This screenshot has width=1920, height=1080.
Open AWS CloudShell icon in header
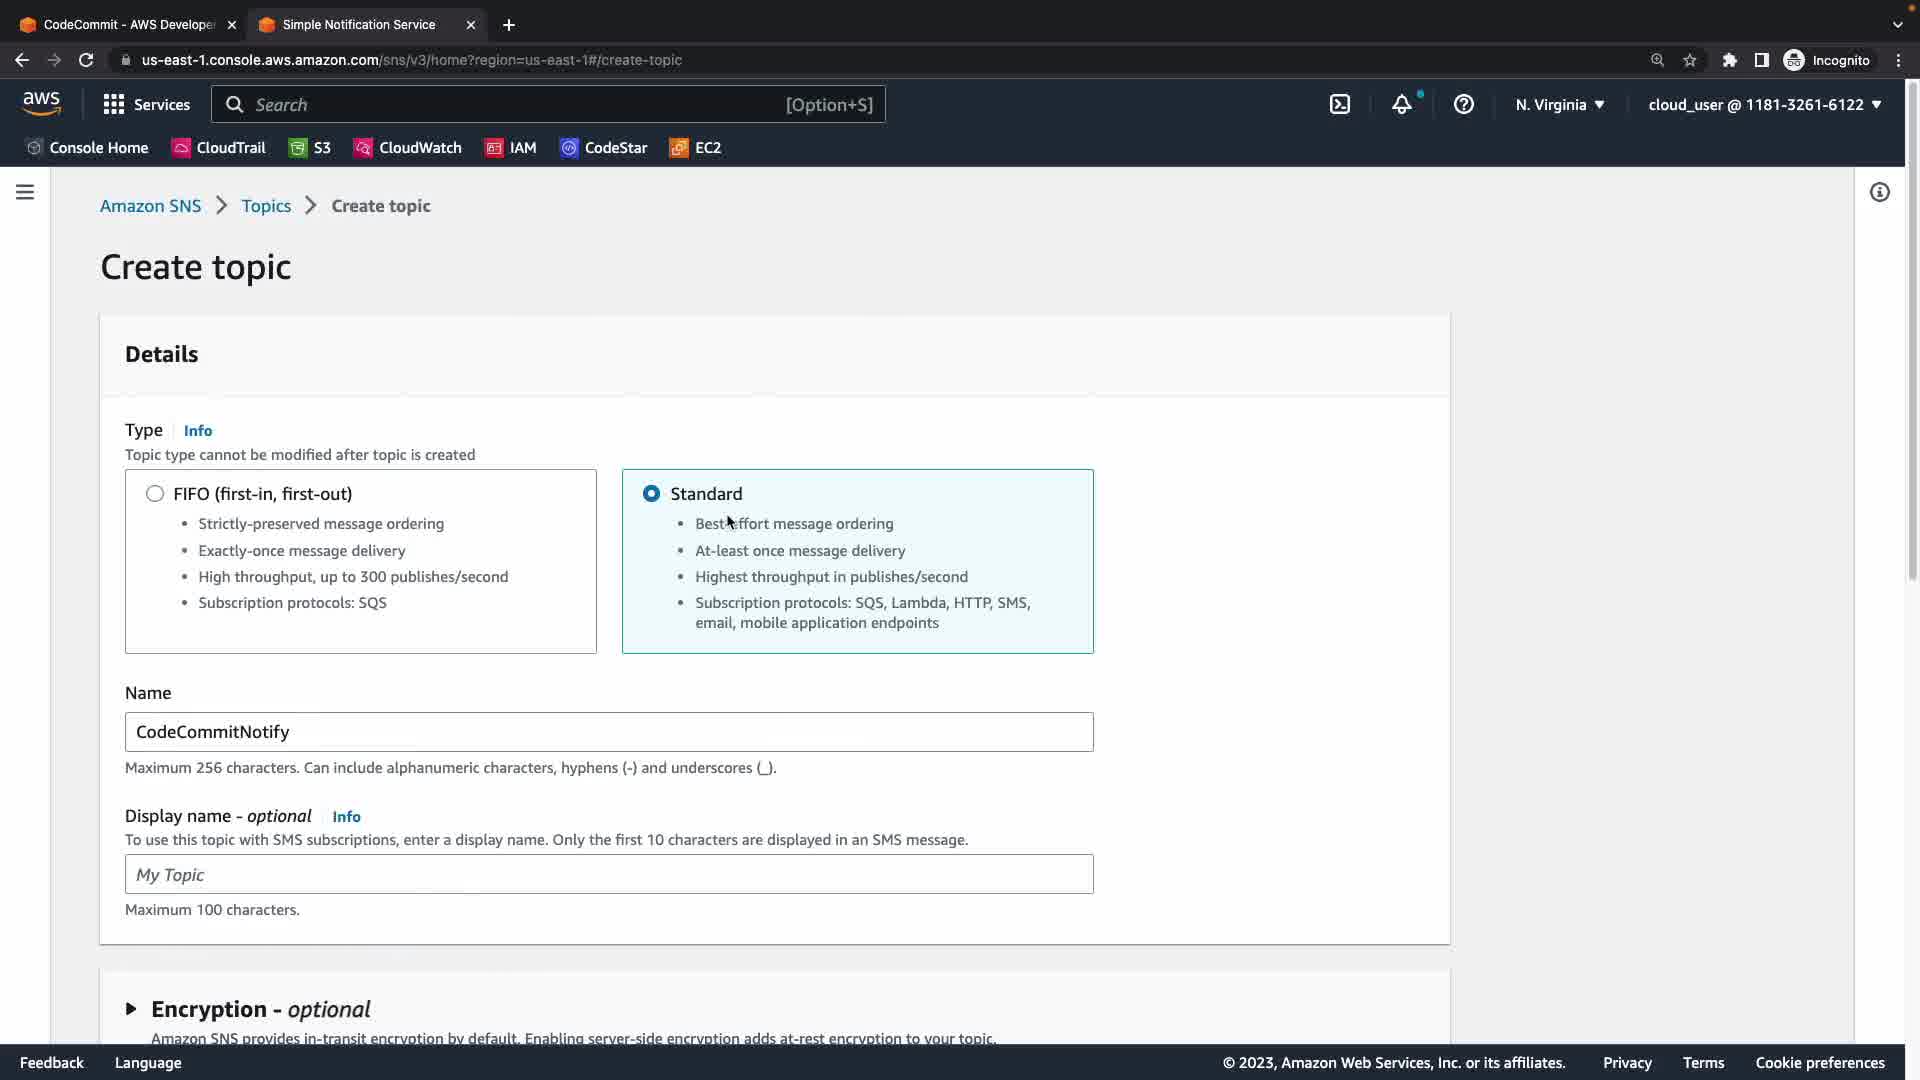point(1340,105)
